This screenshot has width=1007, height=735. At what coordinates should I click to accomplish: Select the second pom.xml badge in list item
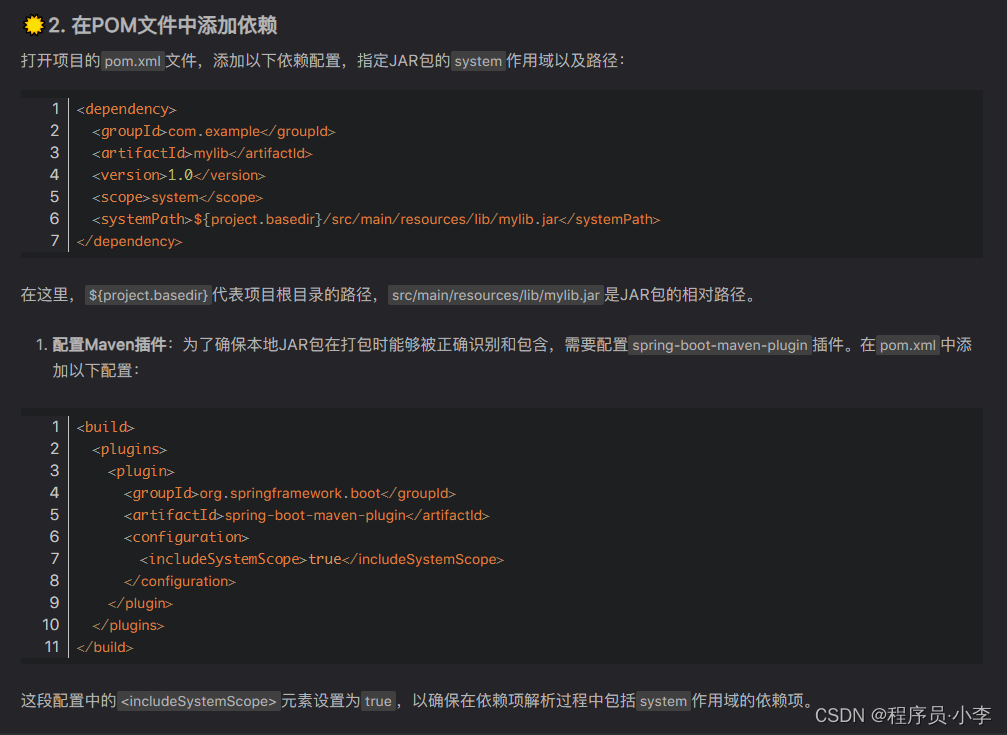tap(906, 344)
